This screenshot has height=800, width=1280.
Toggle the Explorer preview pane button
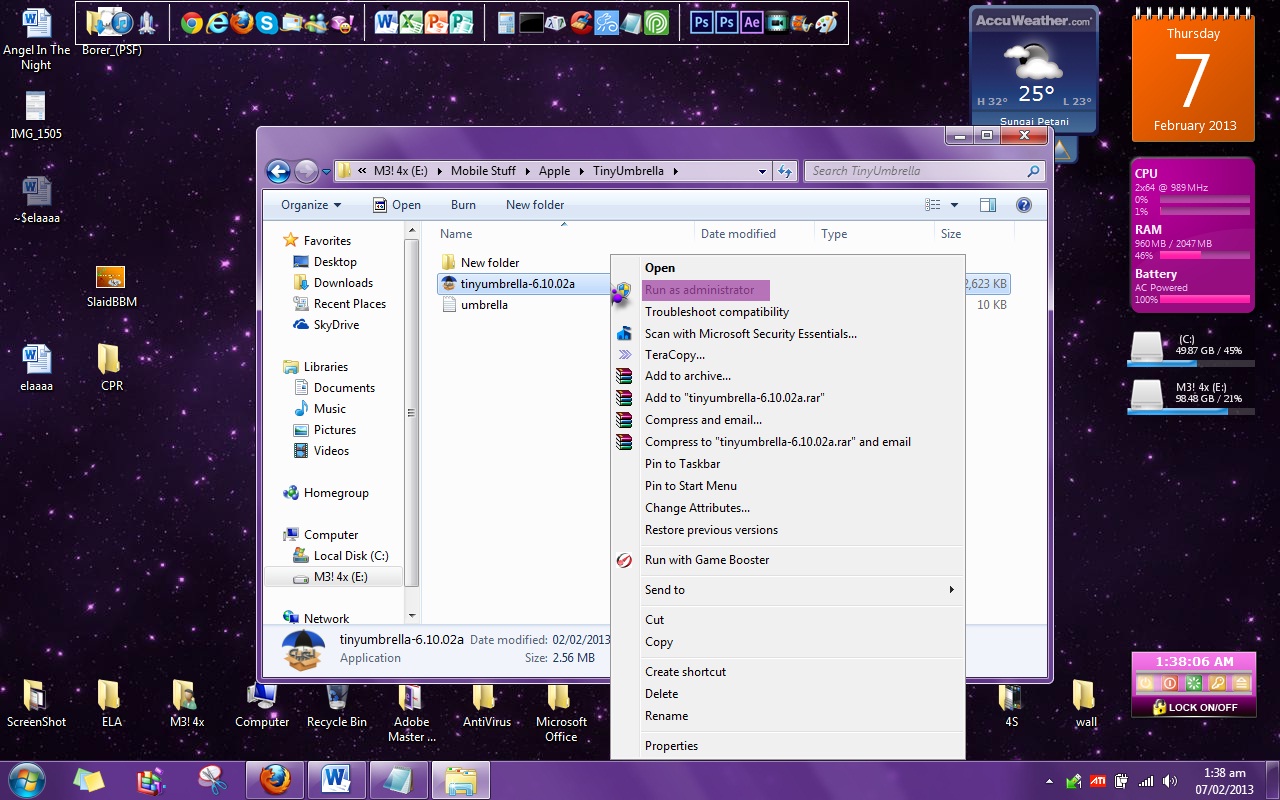987,205
